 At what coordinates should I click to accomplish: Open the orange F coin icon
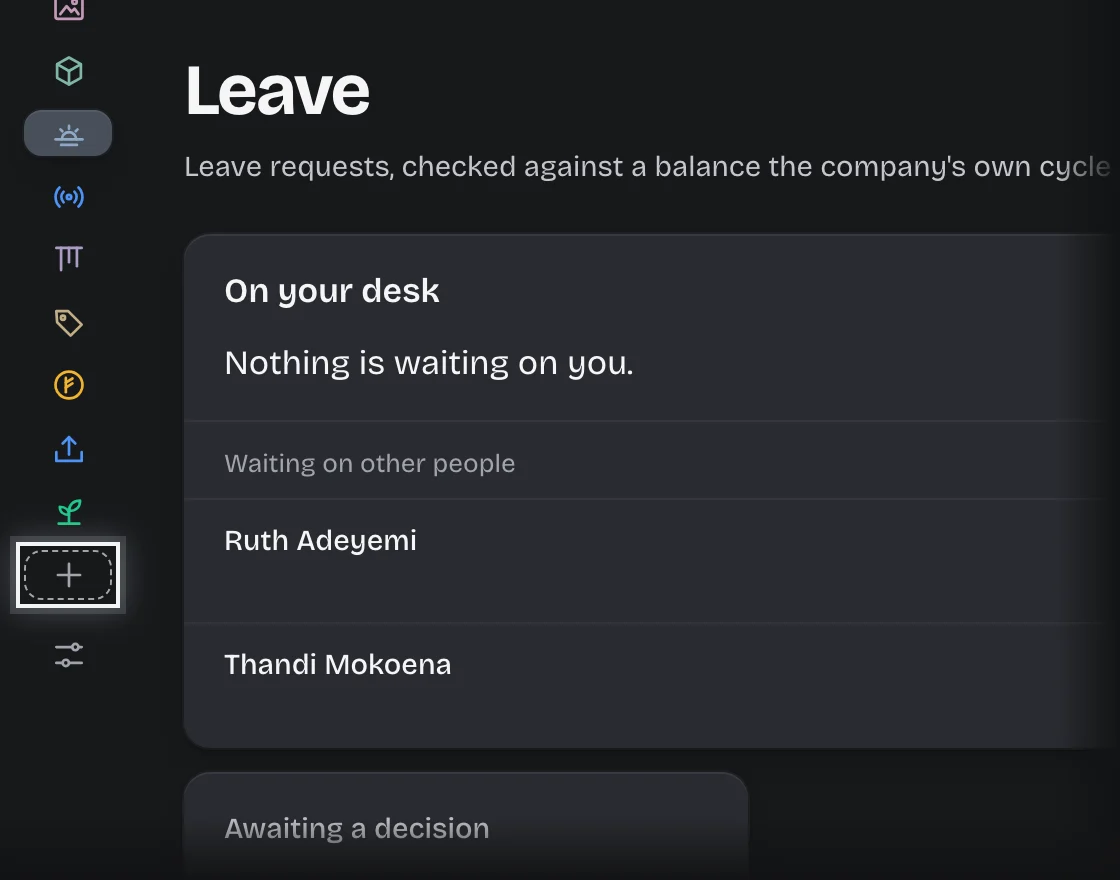tap(69, 386)
